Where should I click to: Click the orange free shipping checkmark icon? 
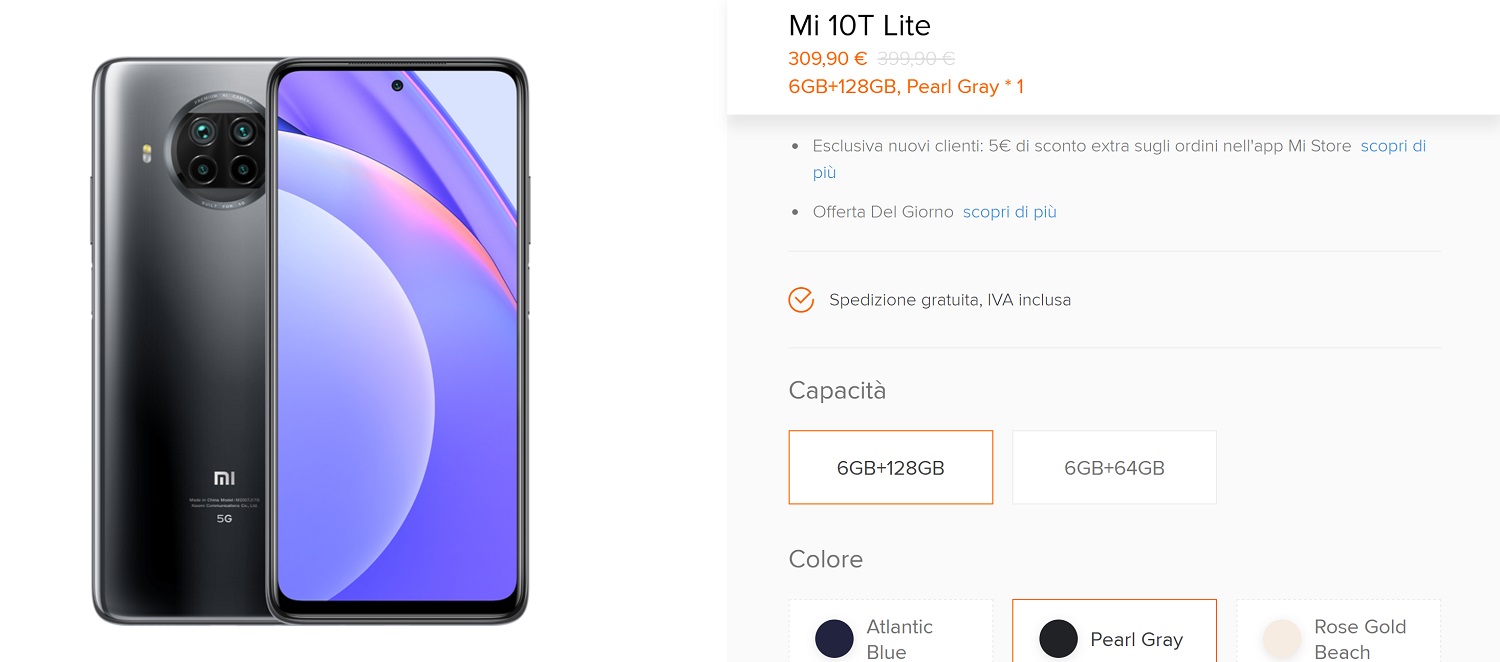click(801, 300)
